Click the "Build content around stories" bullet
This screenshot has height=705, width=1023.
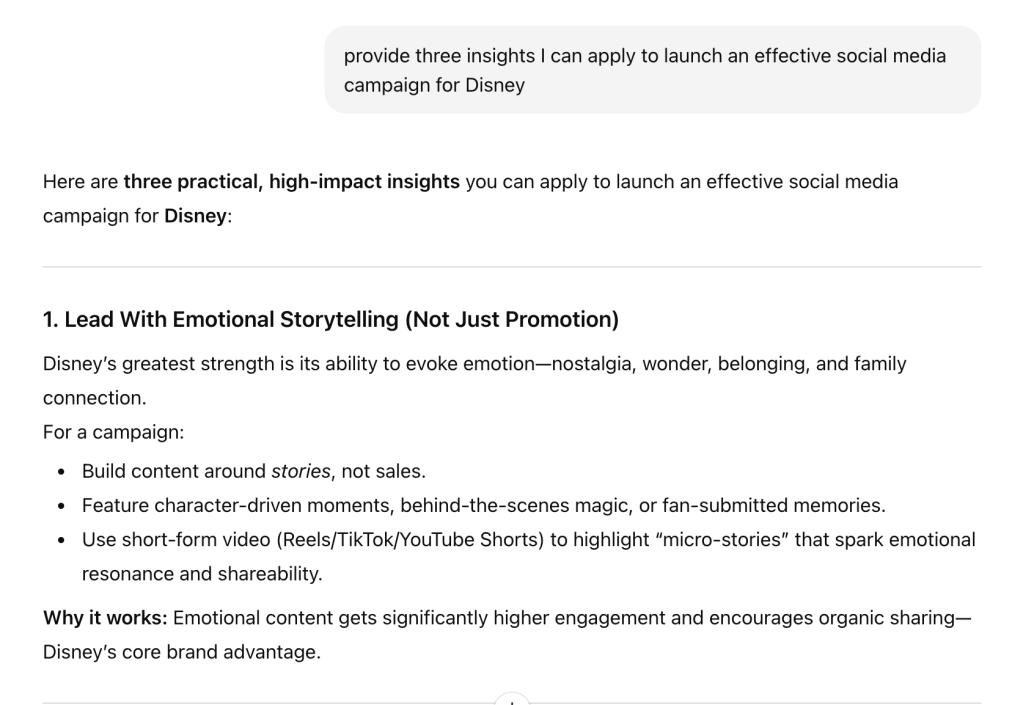point(254,471)
